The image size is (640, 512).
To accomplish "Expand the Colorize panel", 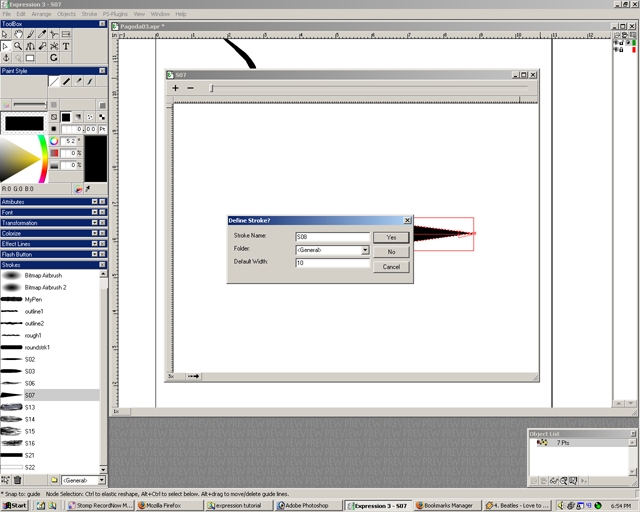I will pyautogui.click(x=95, y=234).
